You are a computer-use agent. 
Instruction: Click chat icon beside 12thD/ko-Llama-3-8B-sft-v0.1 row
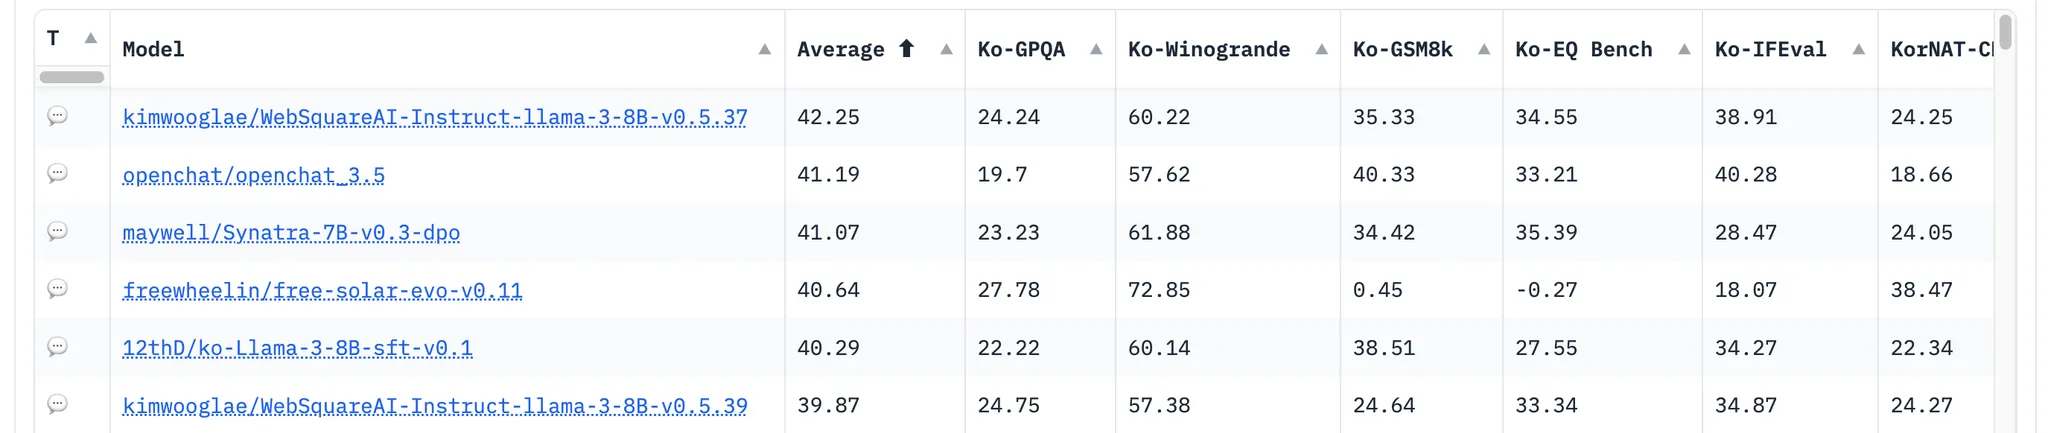click(57, 347)
